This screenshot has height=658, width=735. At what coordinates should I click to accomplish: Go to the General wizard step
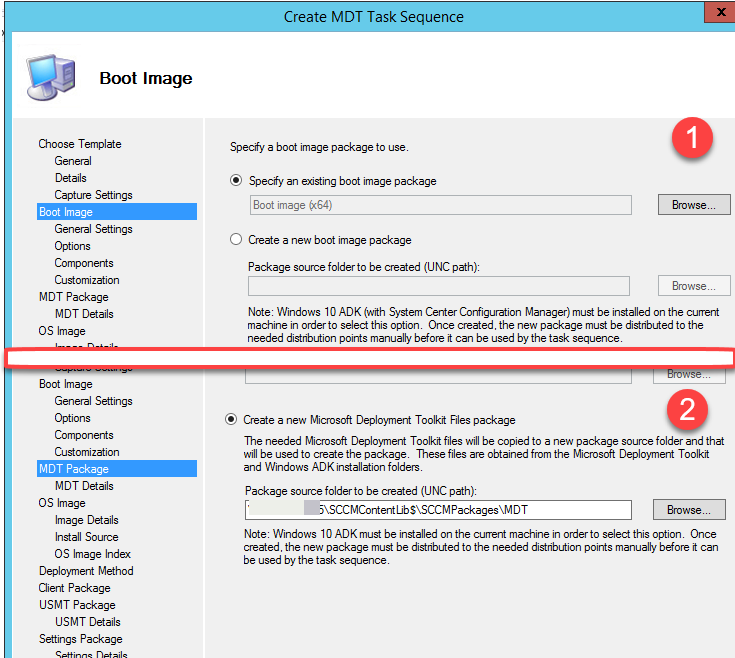click(x=73, y=161)
